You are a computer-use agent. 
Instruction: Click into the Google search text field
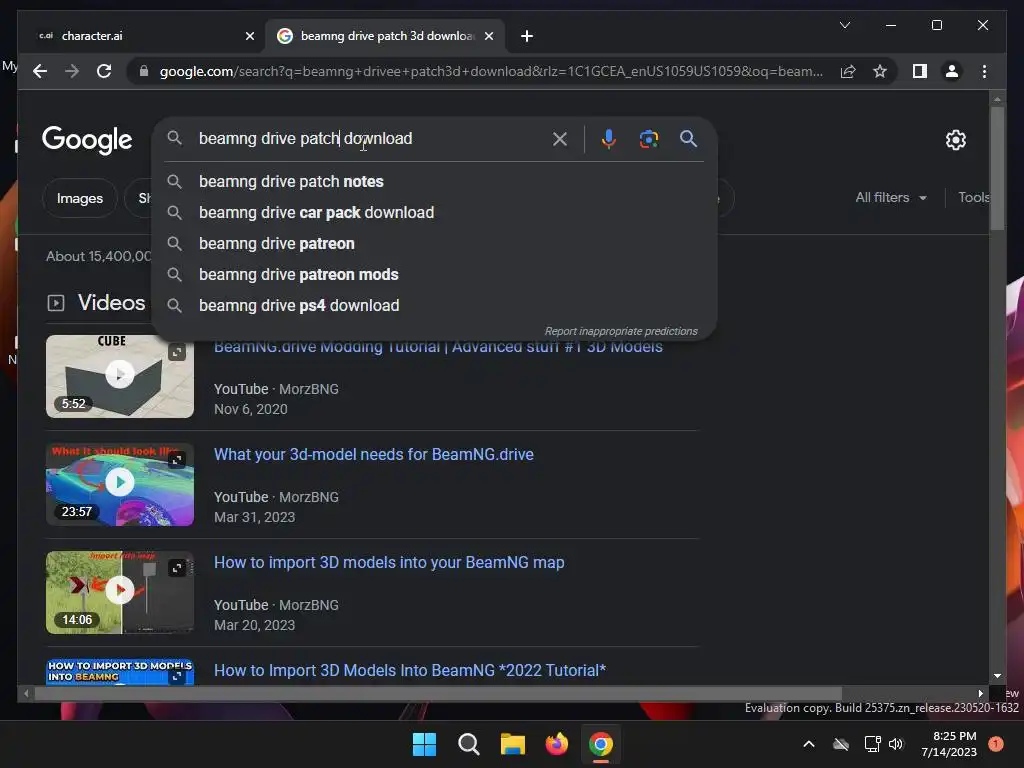pyautogui.click(x=372, y=138)
